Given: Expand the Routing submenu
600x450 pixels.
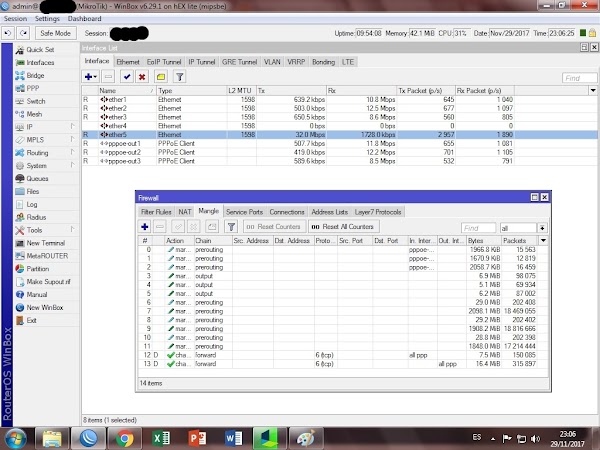Looking at the screenshot, I should (x=45, y=153).
